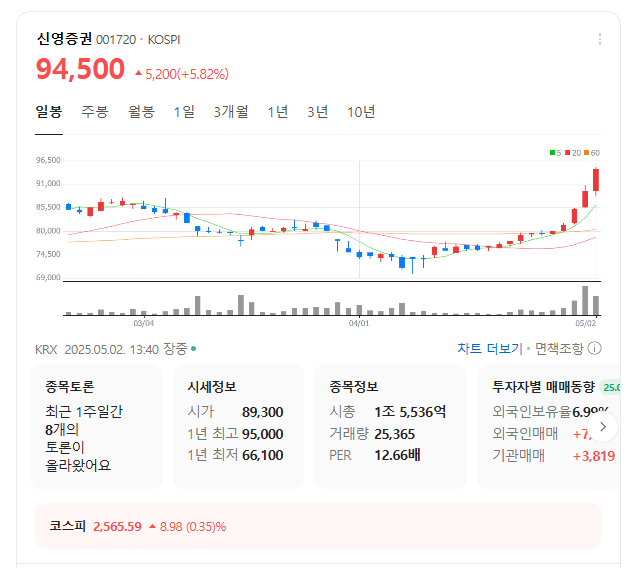635x568 pixels.
Task: Click the red 20-day moving average legend
Action: coord(573,153)
